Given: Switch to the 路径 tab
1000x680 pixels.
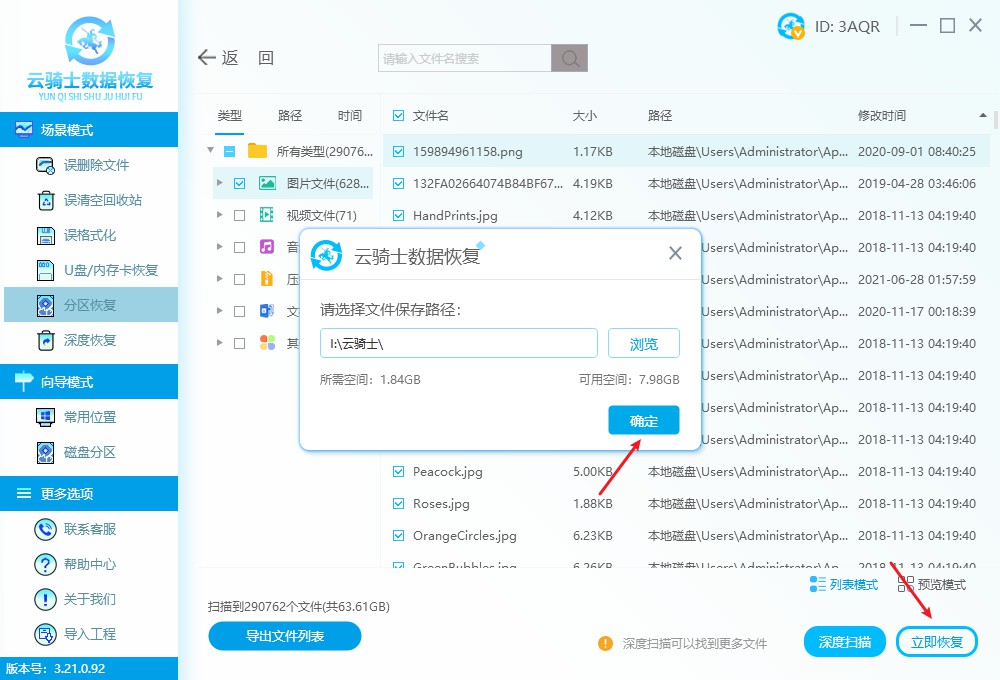Looking at the screenshot, I should tap(289, 115).
